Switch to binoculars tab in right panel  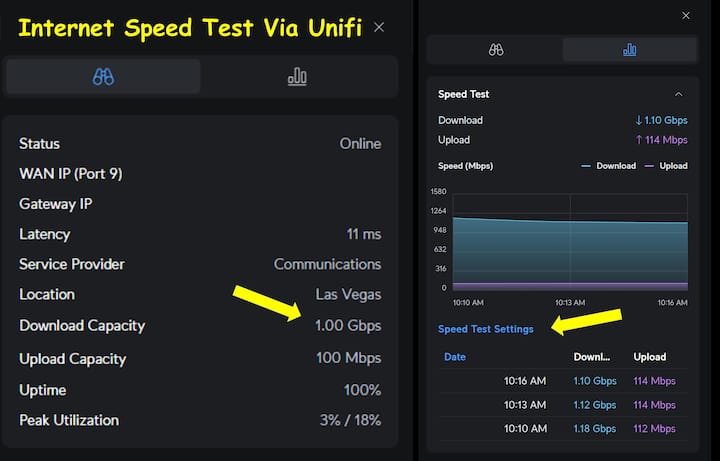pos(496,49)
